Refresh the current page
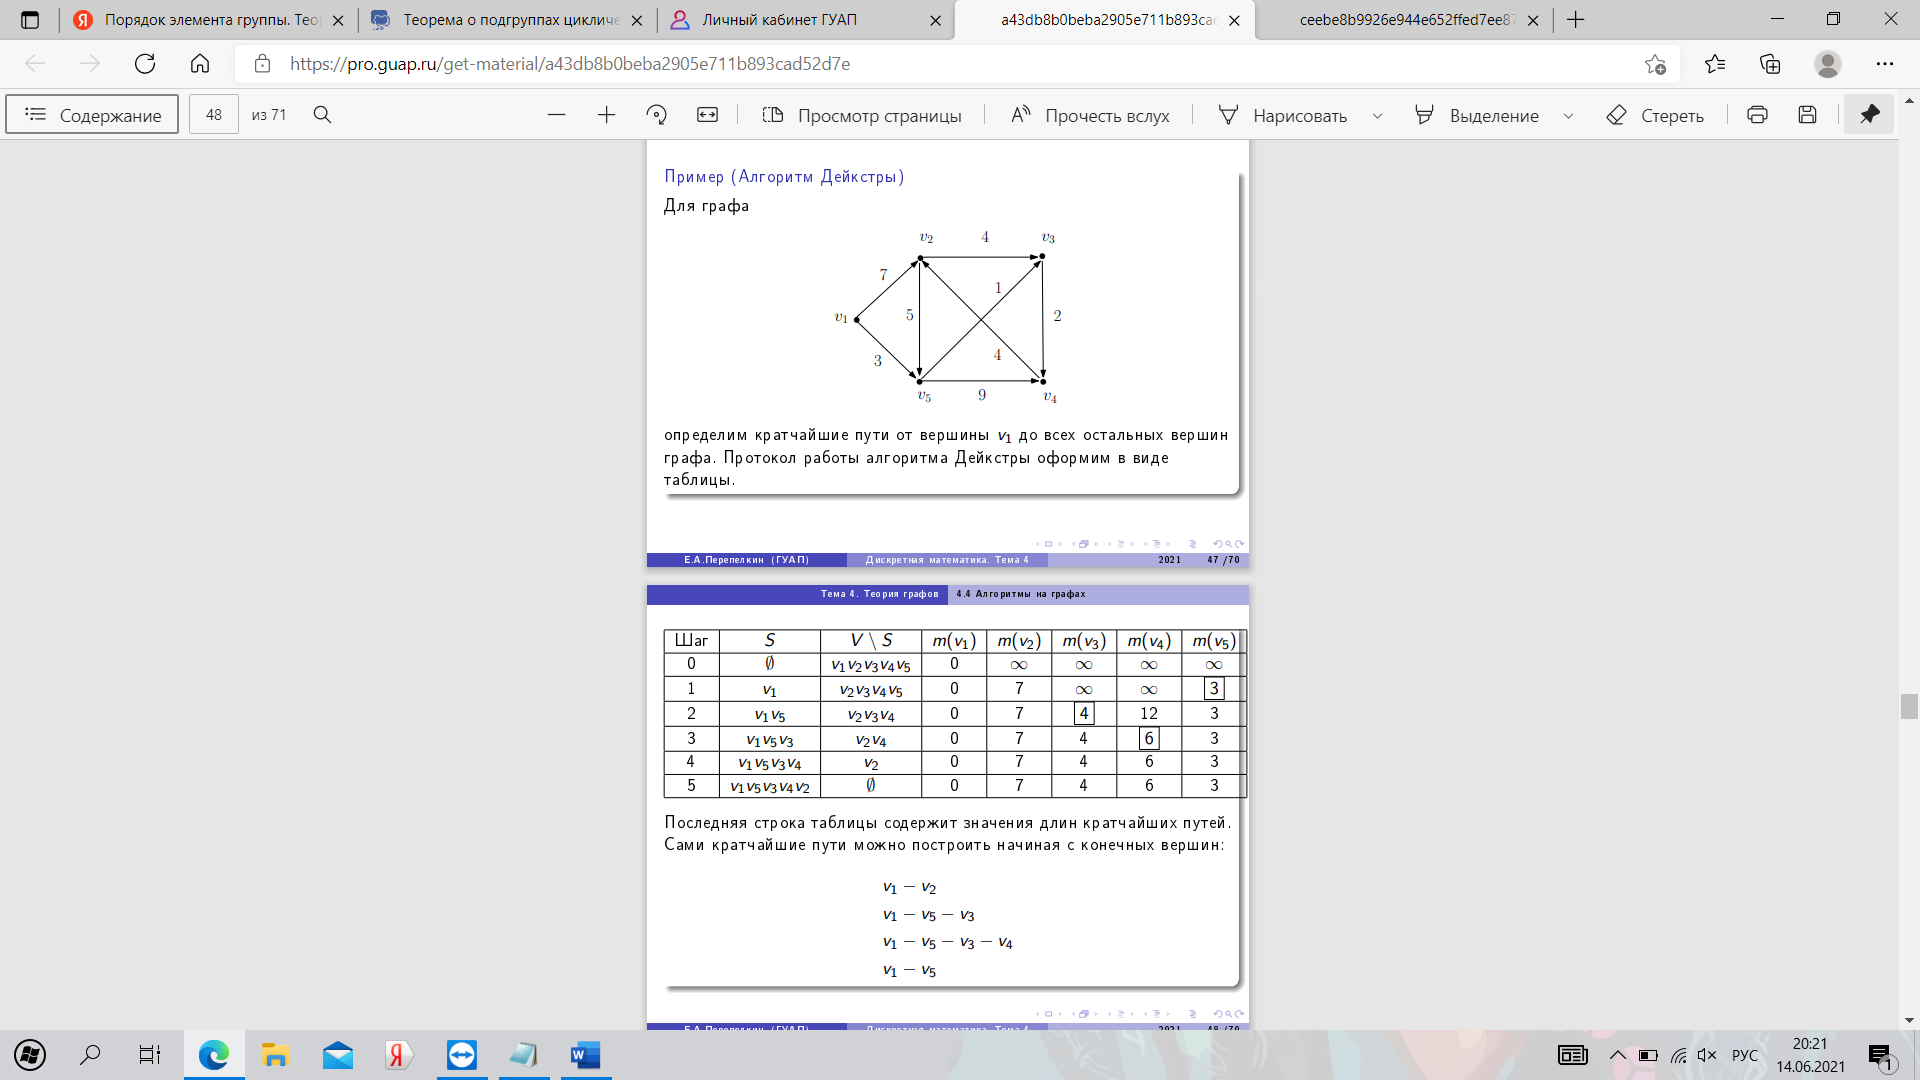Viewport: 1920px width, 1080px height. pos(145,64)
